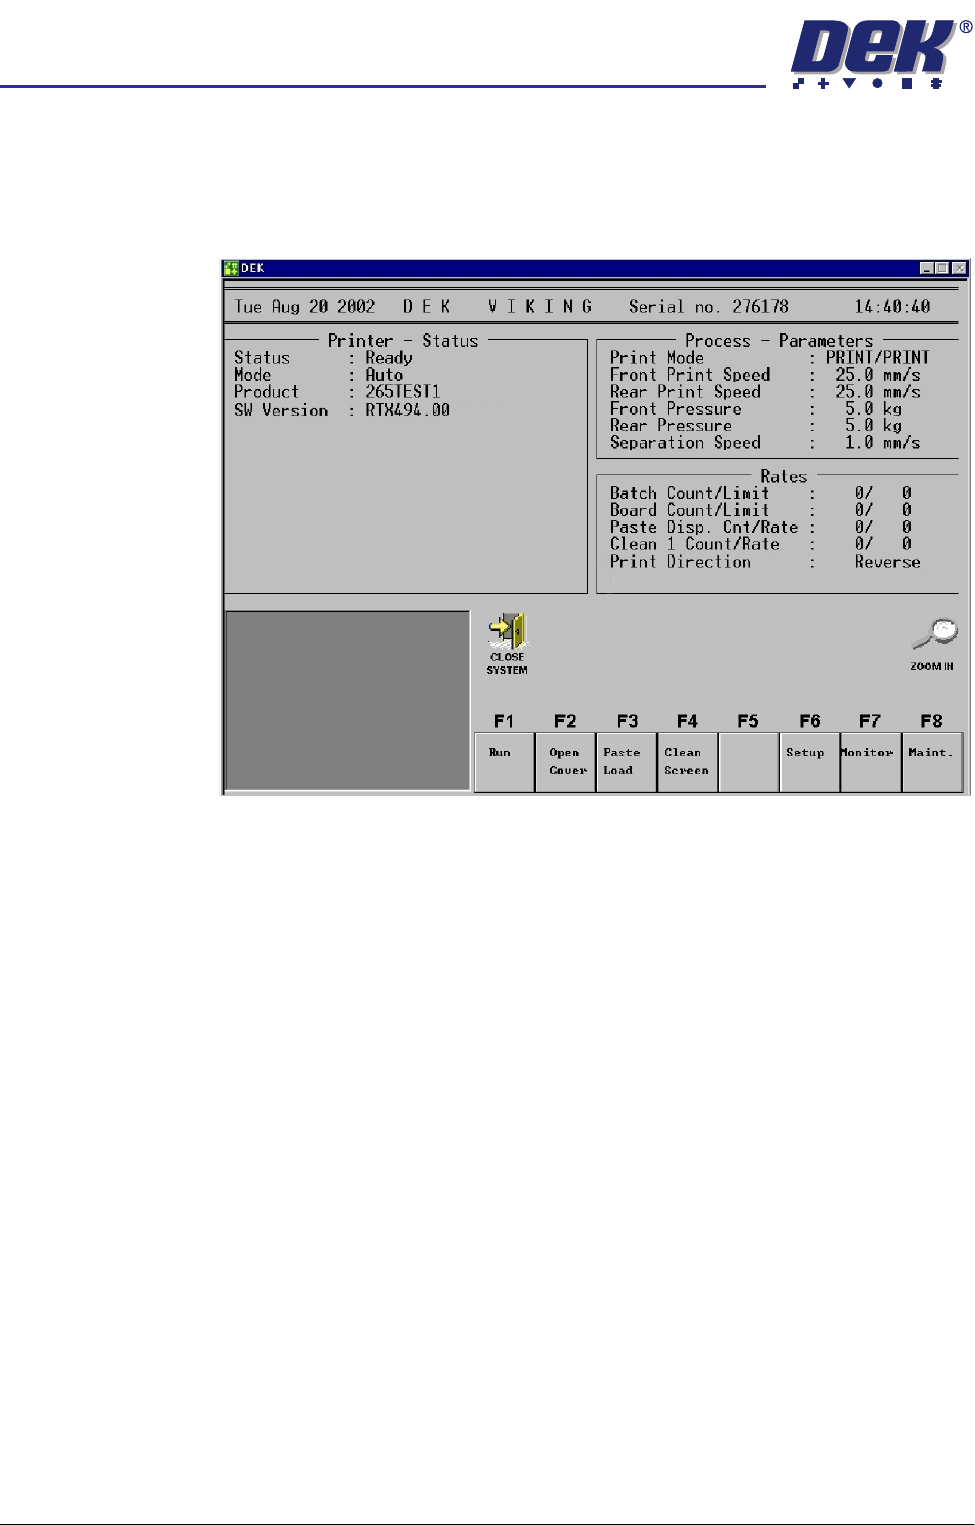Viewport: 975px width, 1525px height.
Task: Click the Rates panel title
Action: click(x=783, y=477)
